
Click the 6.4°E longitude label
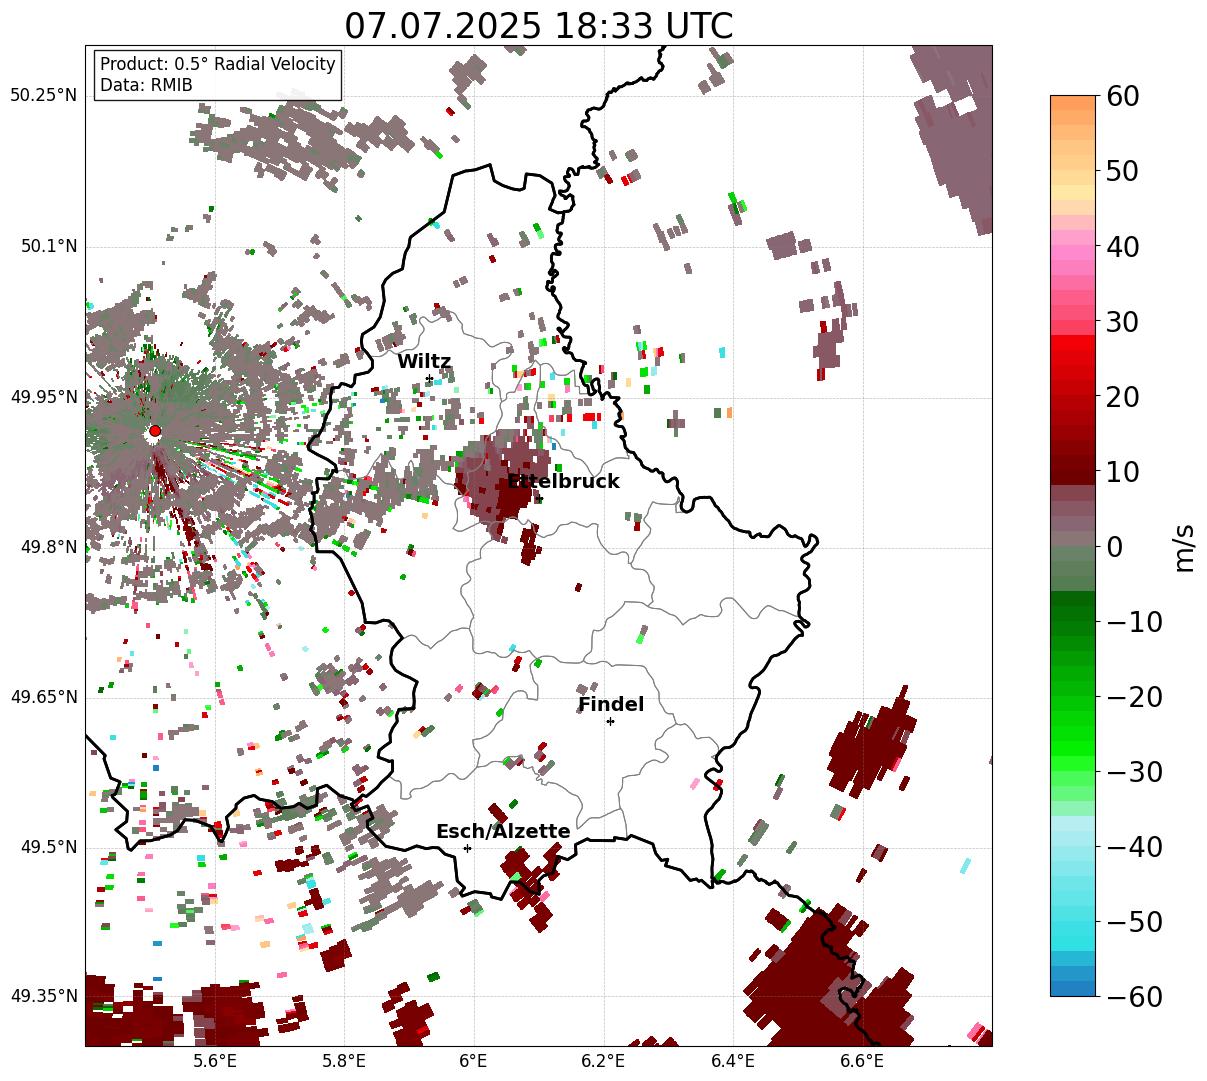coord(733,1061)
